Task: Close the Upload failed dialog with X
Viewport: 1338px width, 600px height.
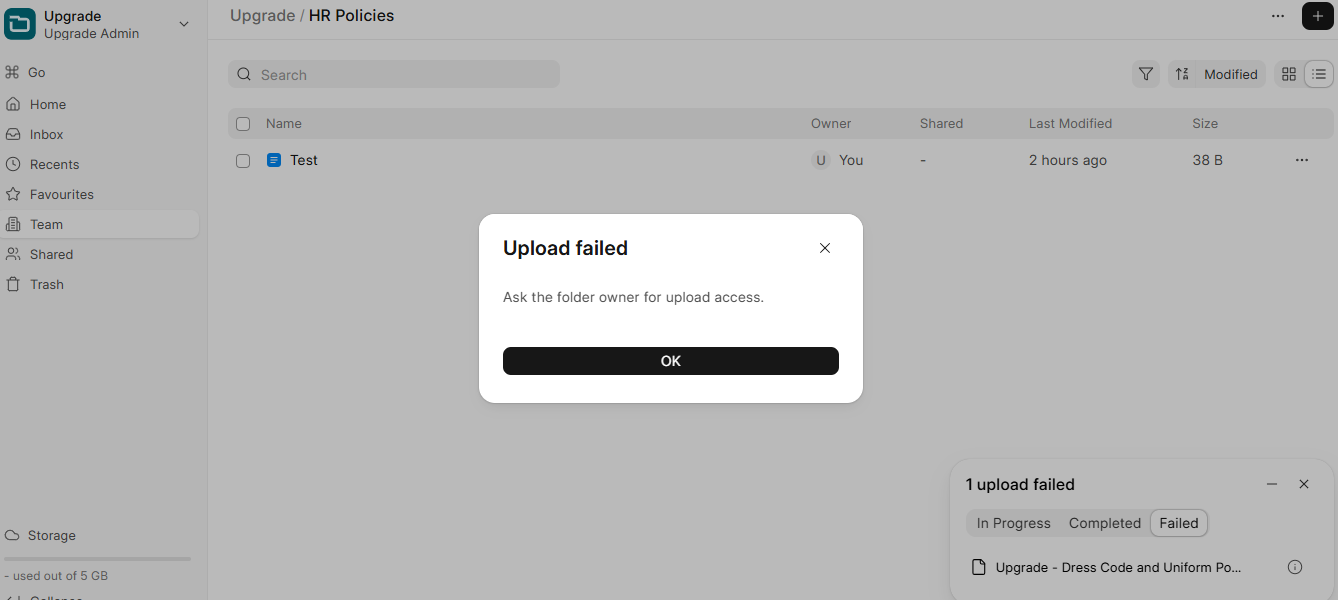Action: [x=825, y=248]
